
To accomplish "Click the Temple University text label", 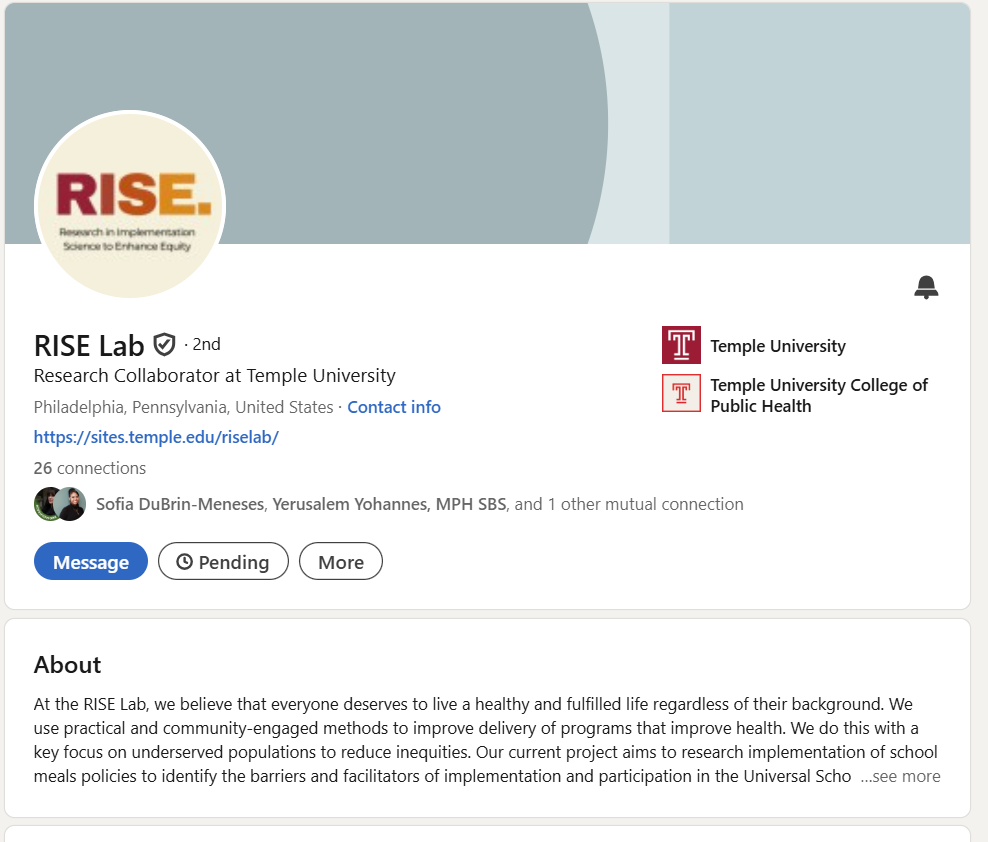I will point(778,346).
